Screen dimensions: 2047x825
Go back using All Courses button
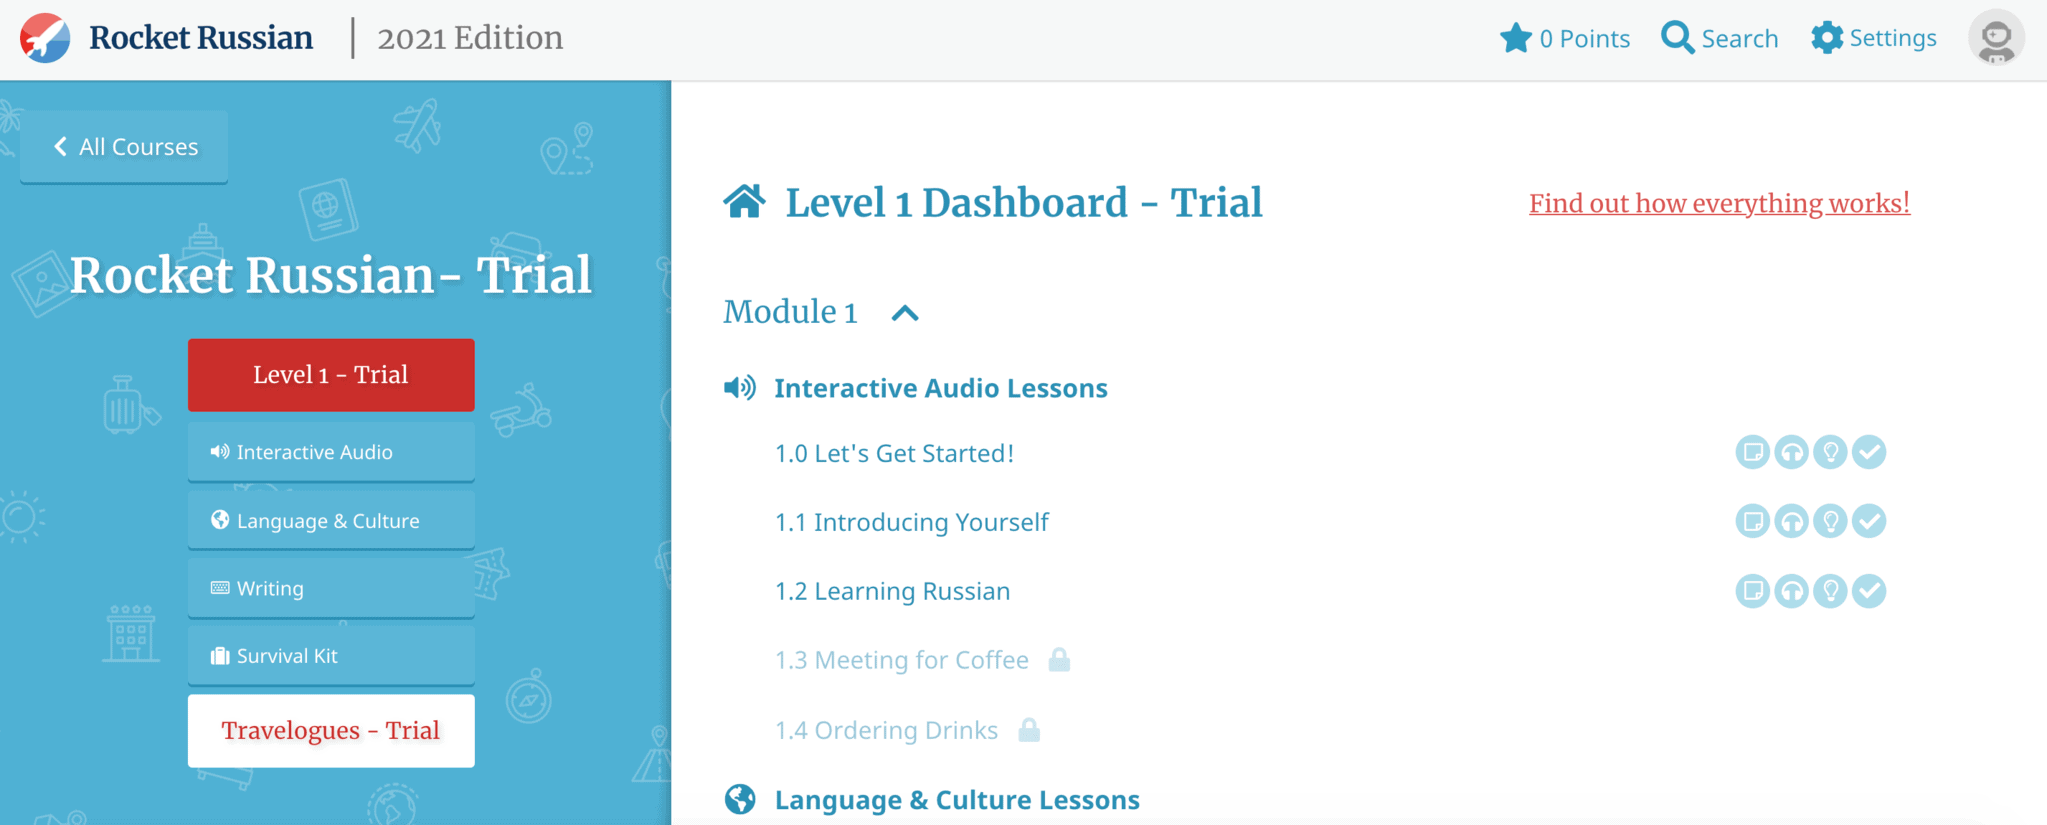pos(123,146)
